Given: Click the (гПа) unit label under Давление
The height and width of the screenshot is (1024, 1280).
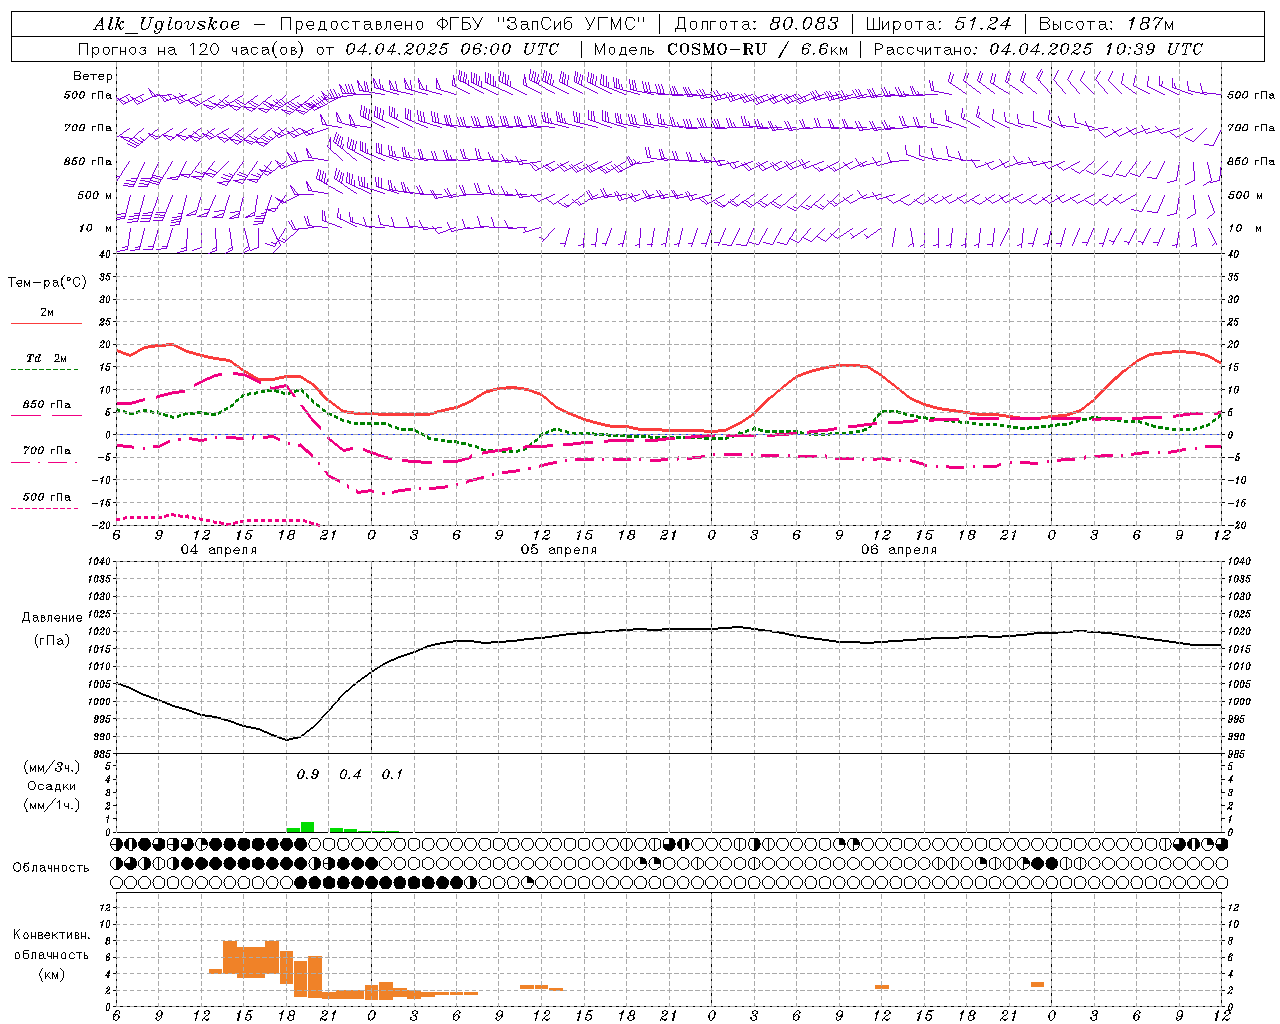Looking at the screenshot, I should point(52,640).
